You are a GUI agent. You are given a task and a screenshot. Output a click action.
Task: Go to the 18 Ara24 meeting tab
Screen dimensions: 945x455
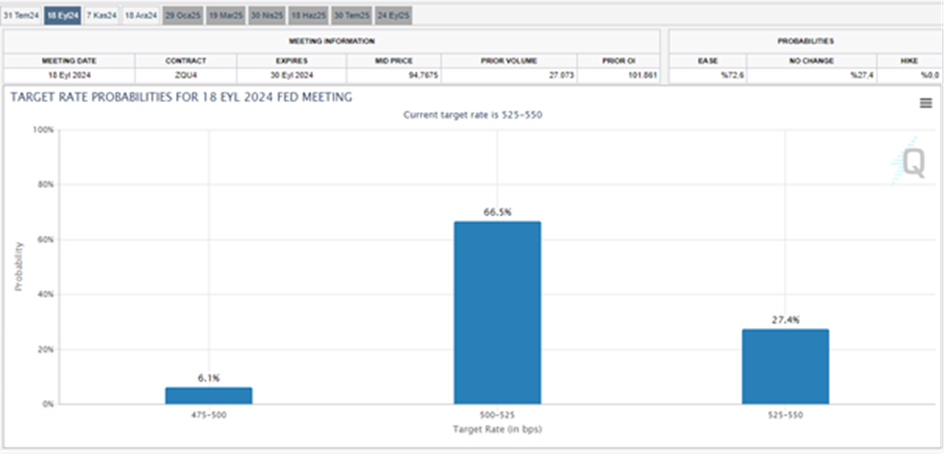(x=140, y=16)
